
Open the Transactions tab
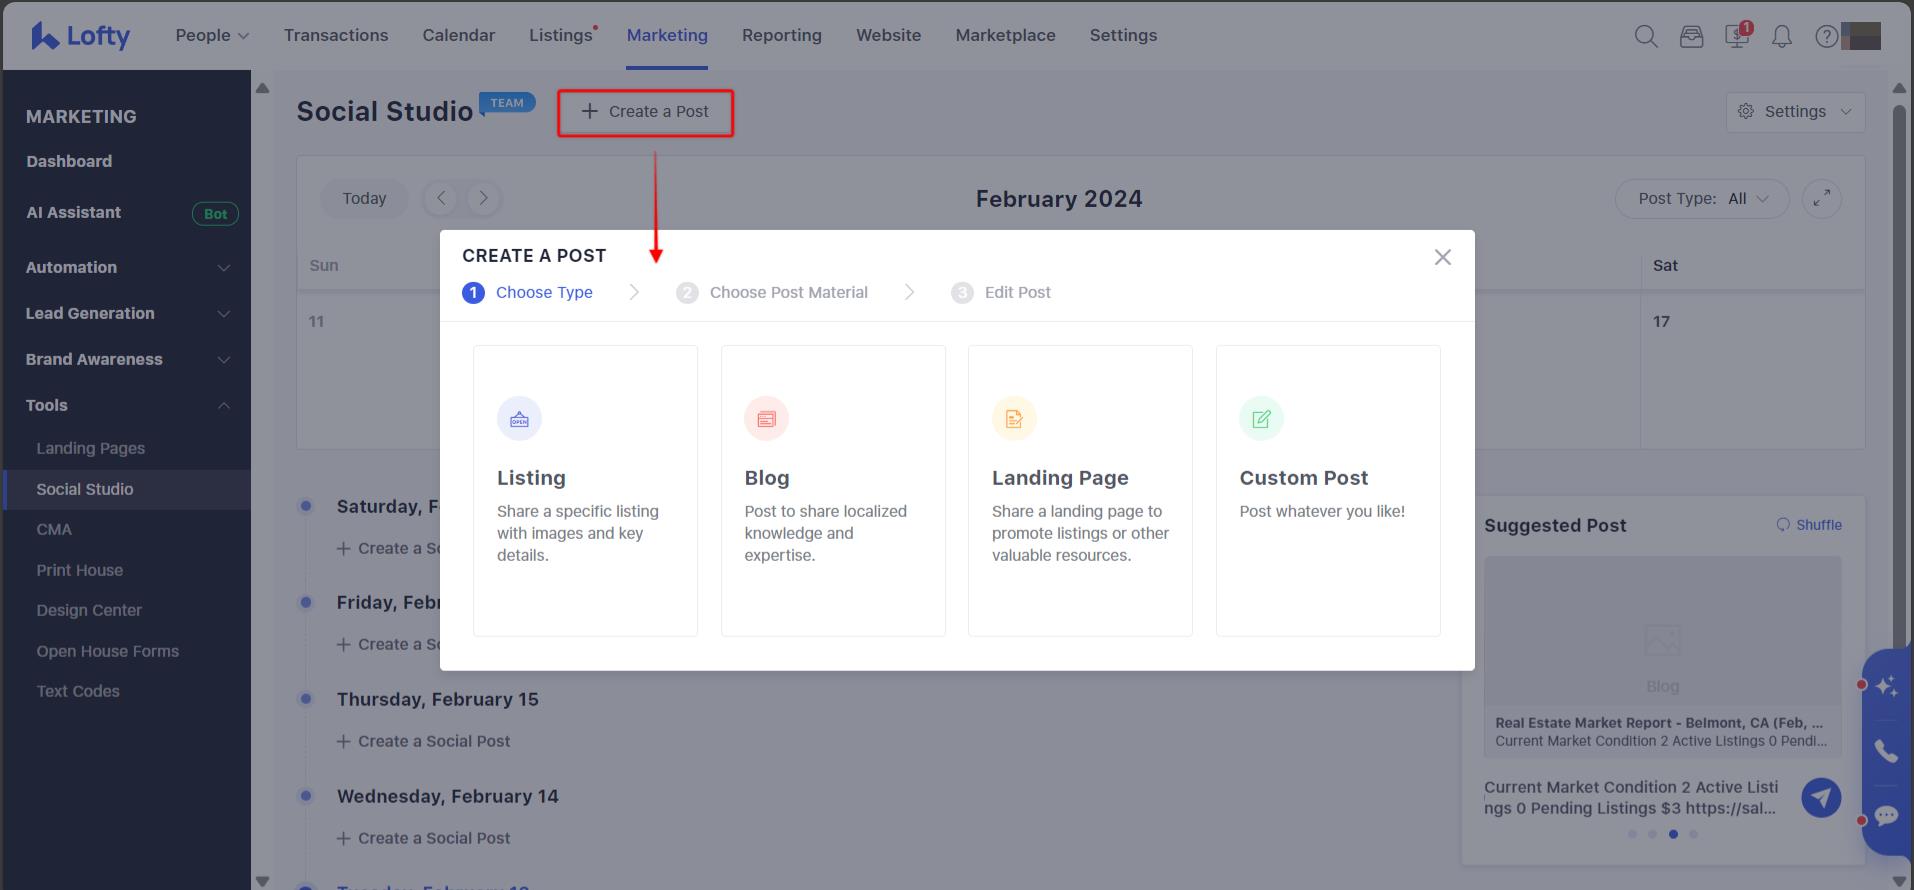336,35
